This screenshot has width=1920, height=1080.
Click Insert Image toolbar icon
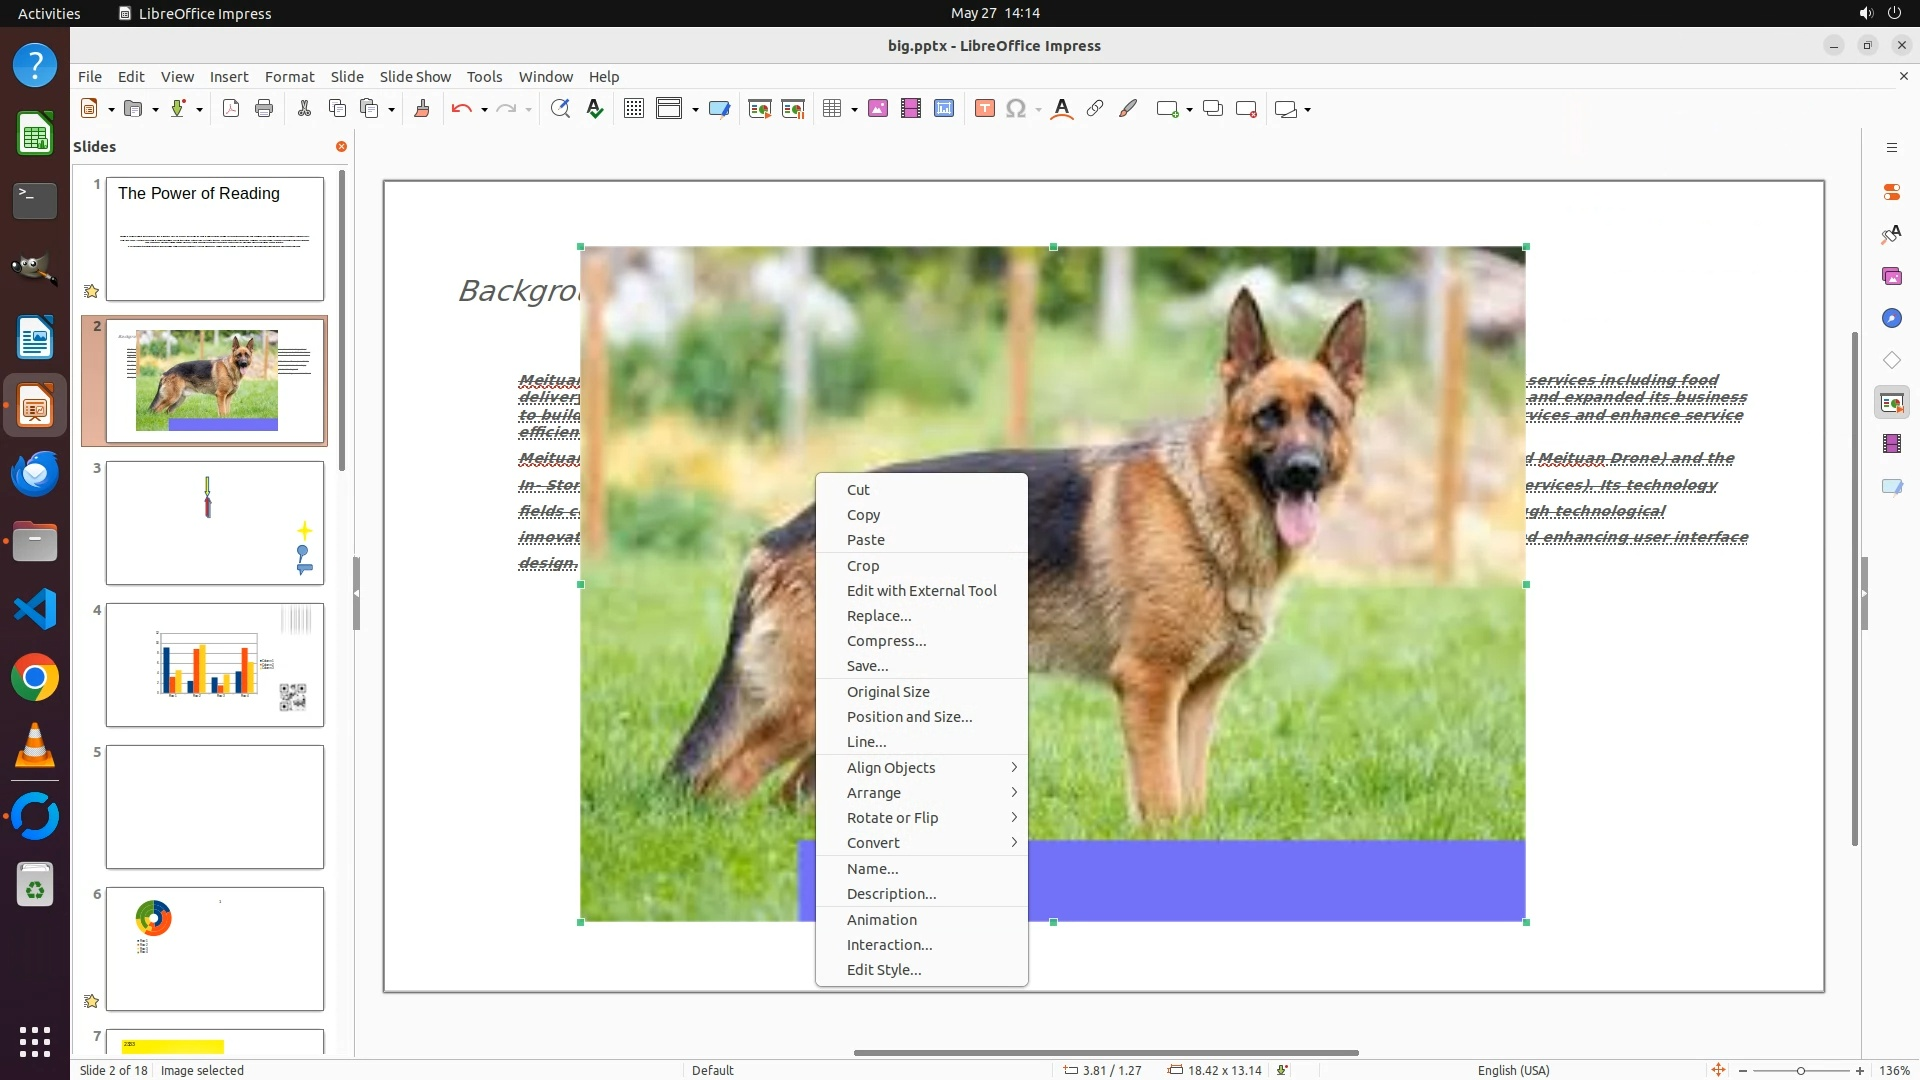[x=878, y=109]
